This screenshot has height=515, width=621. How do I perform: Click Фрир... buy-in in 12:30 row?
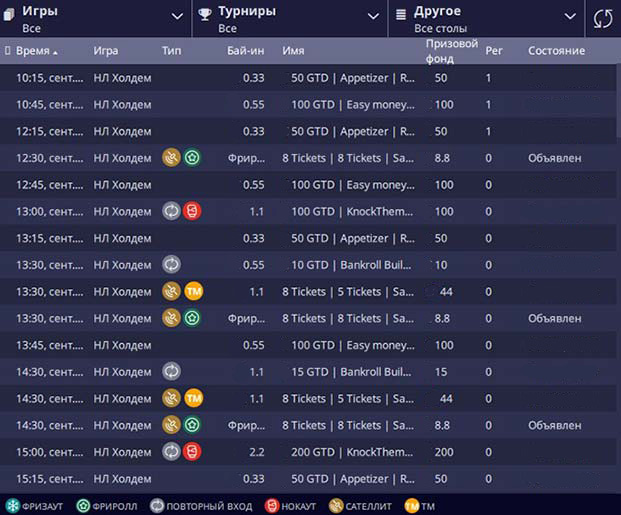(x=246, y=158)
